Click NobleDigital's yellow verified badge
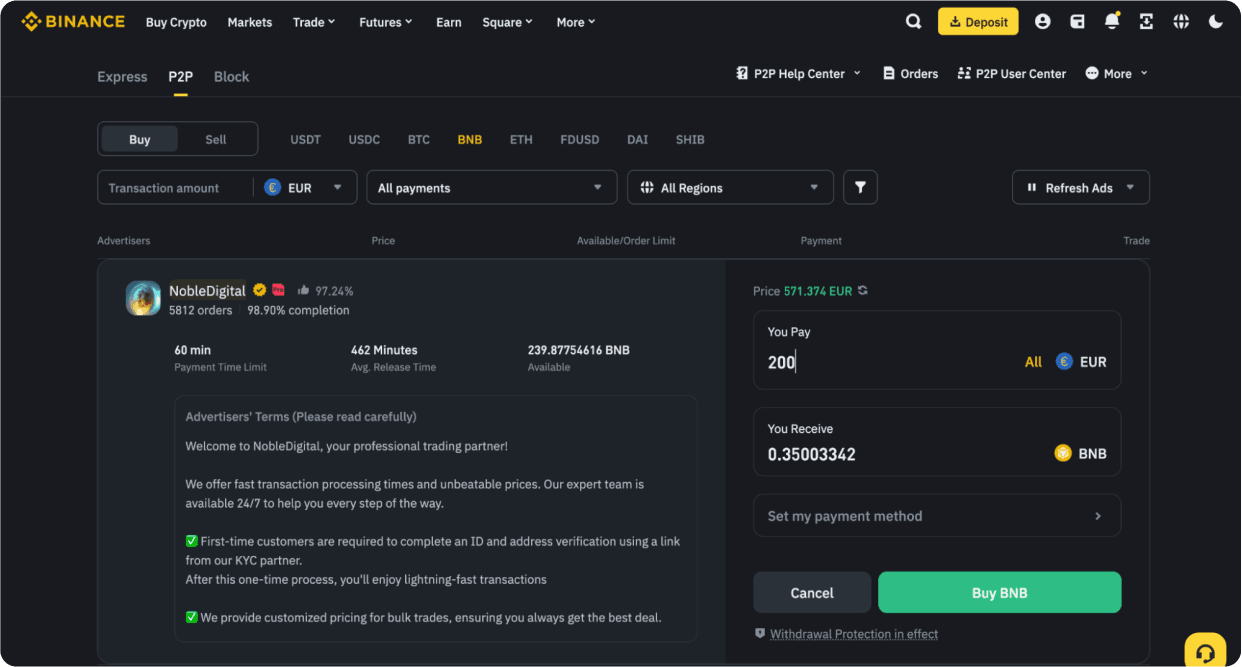Viewport: 1242px width, 667px height. [x=259, y=290]
